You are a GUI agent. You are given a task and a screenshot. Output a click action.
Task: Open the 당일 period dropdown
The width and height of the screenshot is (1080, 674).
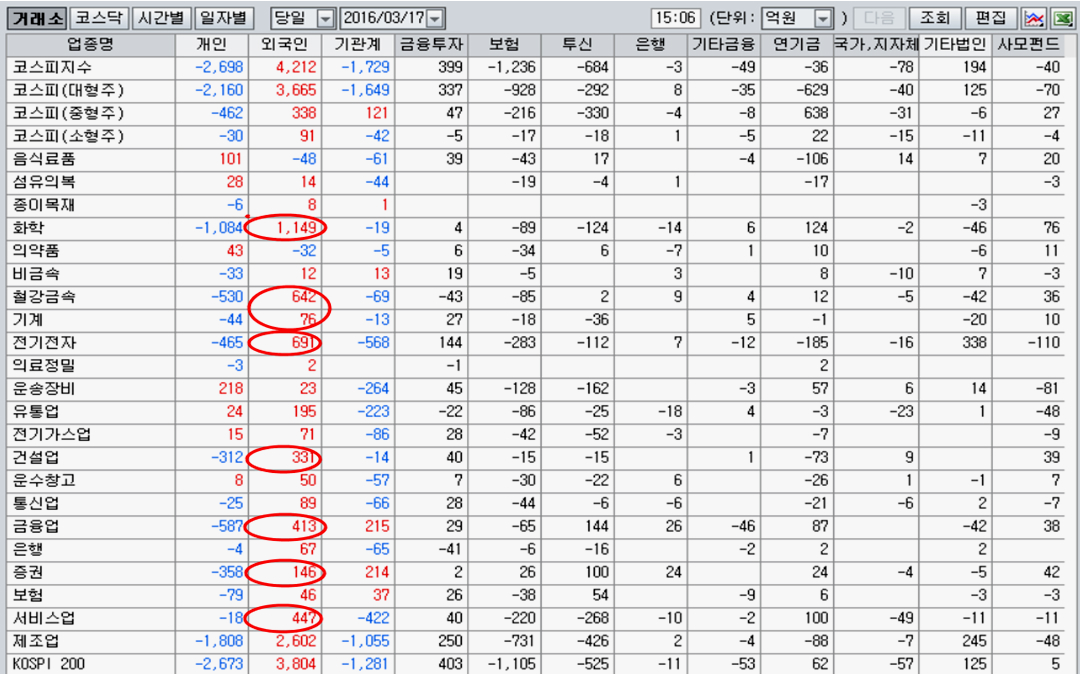coord(326,19)
